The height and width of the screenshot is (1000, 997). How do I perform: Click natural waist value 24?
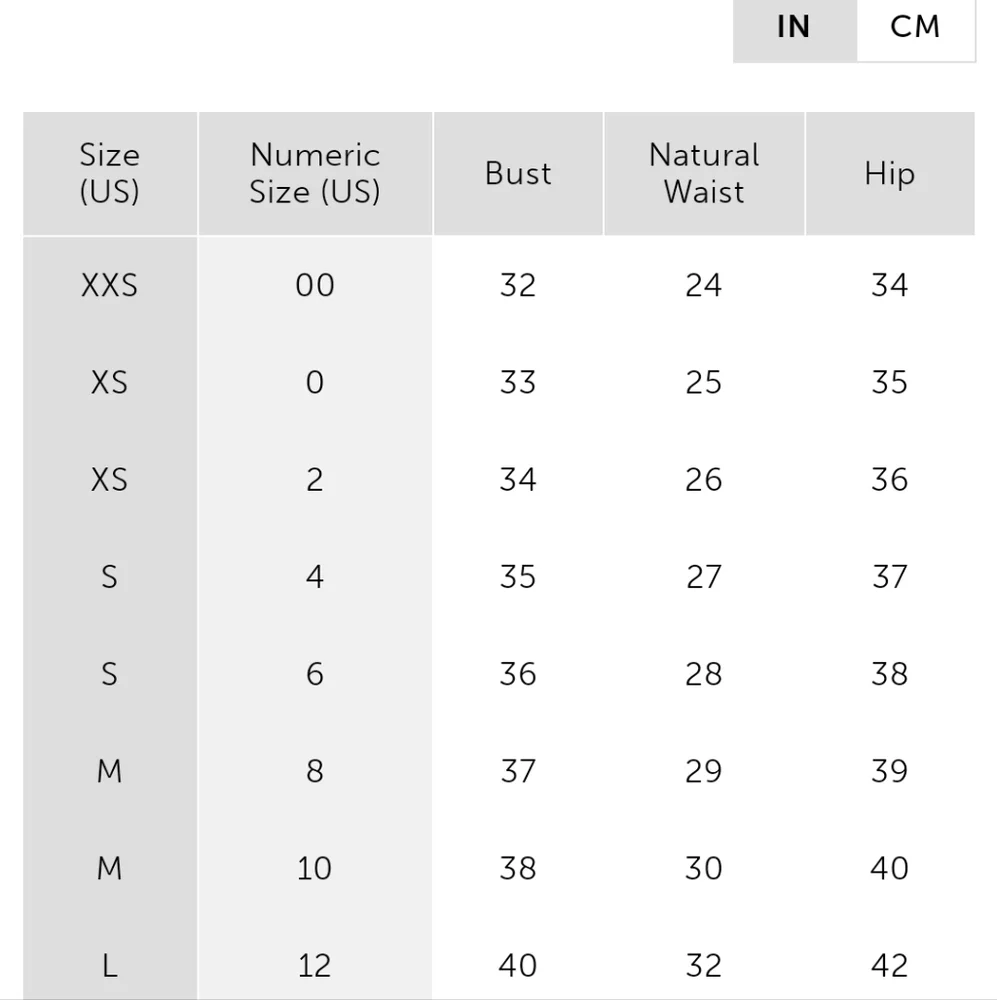(704, 285)
